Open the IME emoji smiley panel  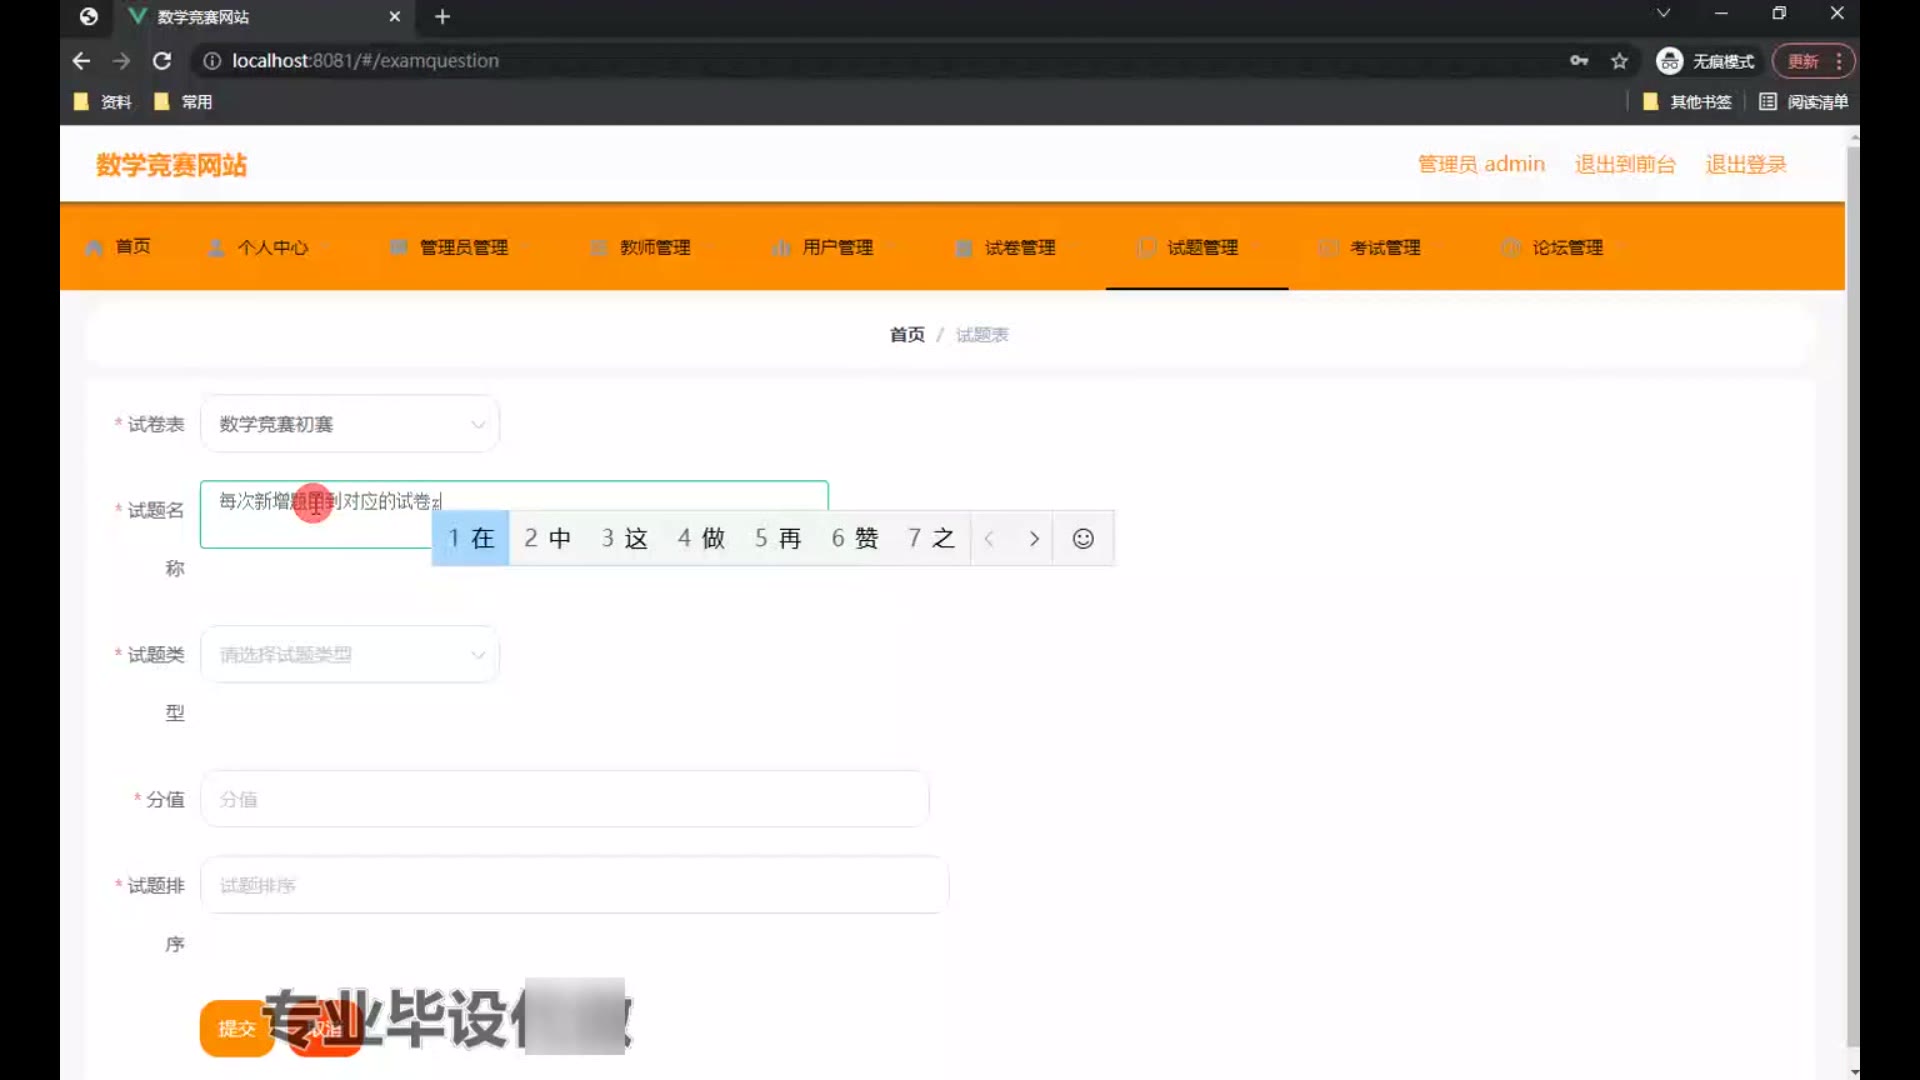[1083, 539]
